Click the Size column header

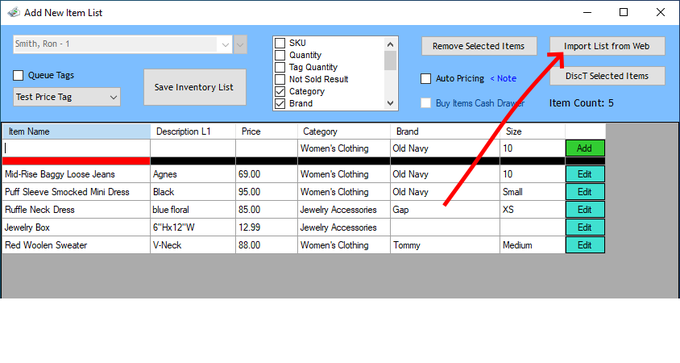(533, 131)
